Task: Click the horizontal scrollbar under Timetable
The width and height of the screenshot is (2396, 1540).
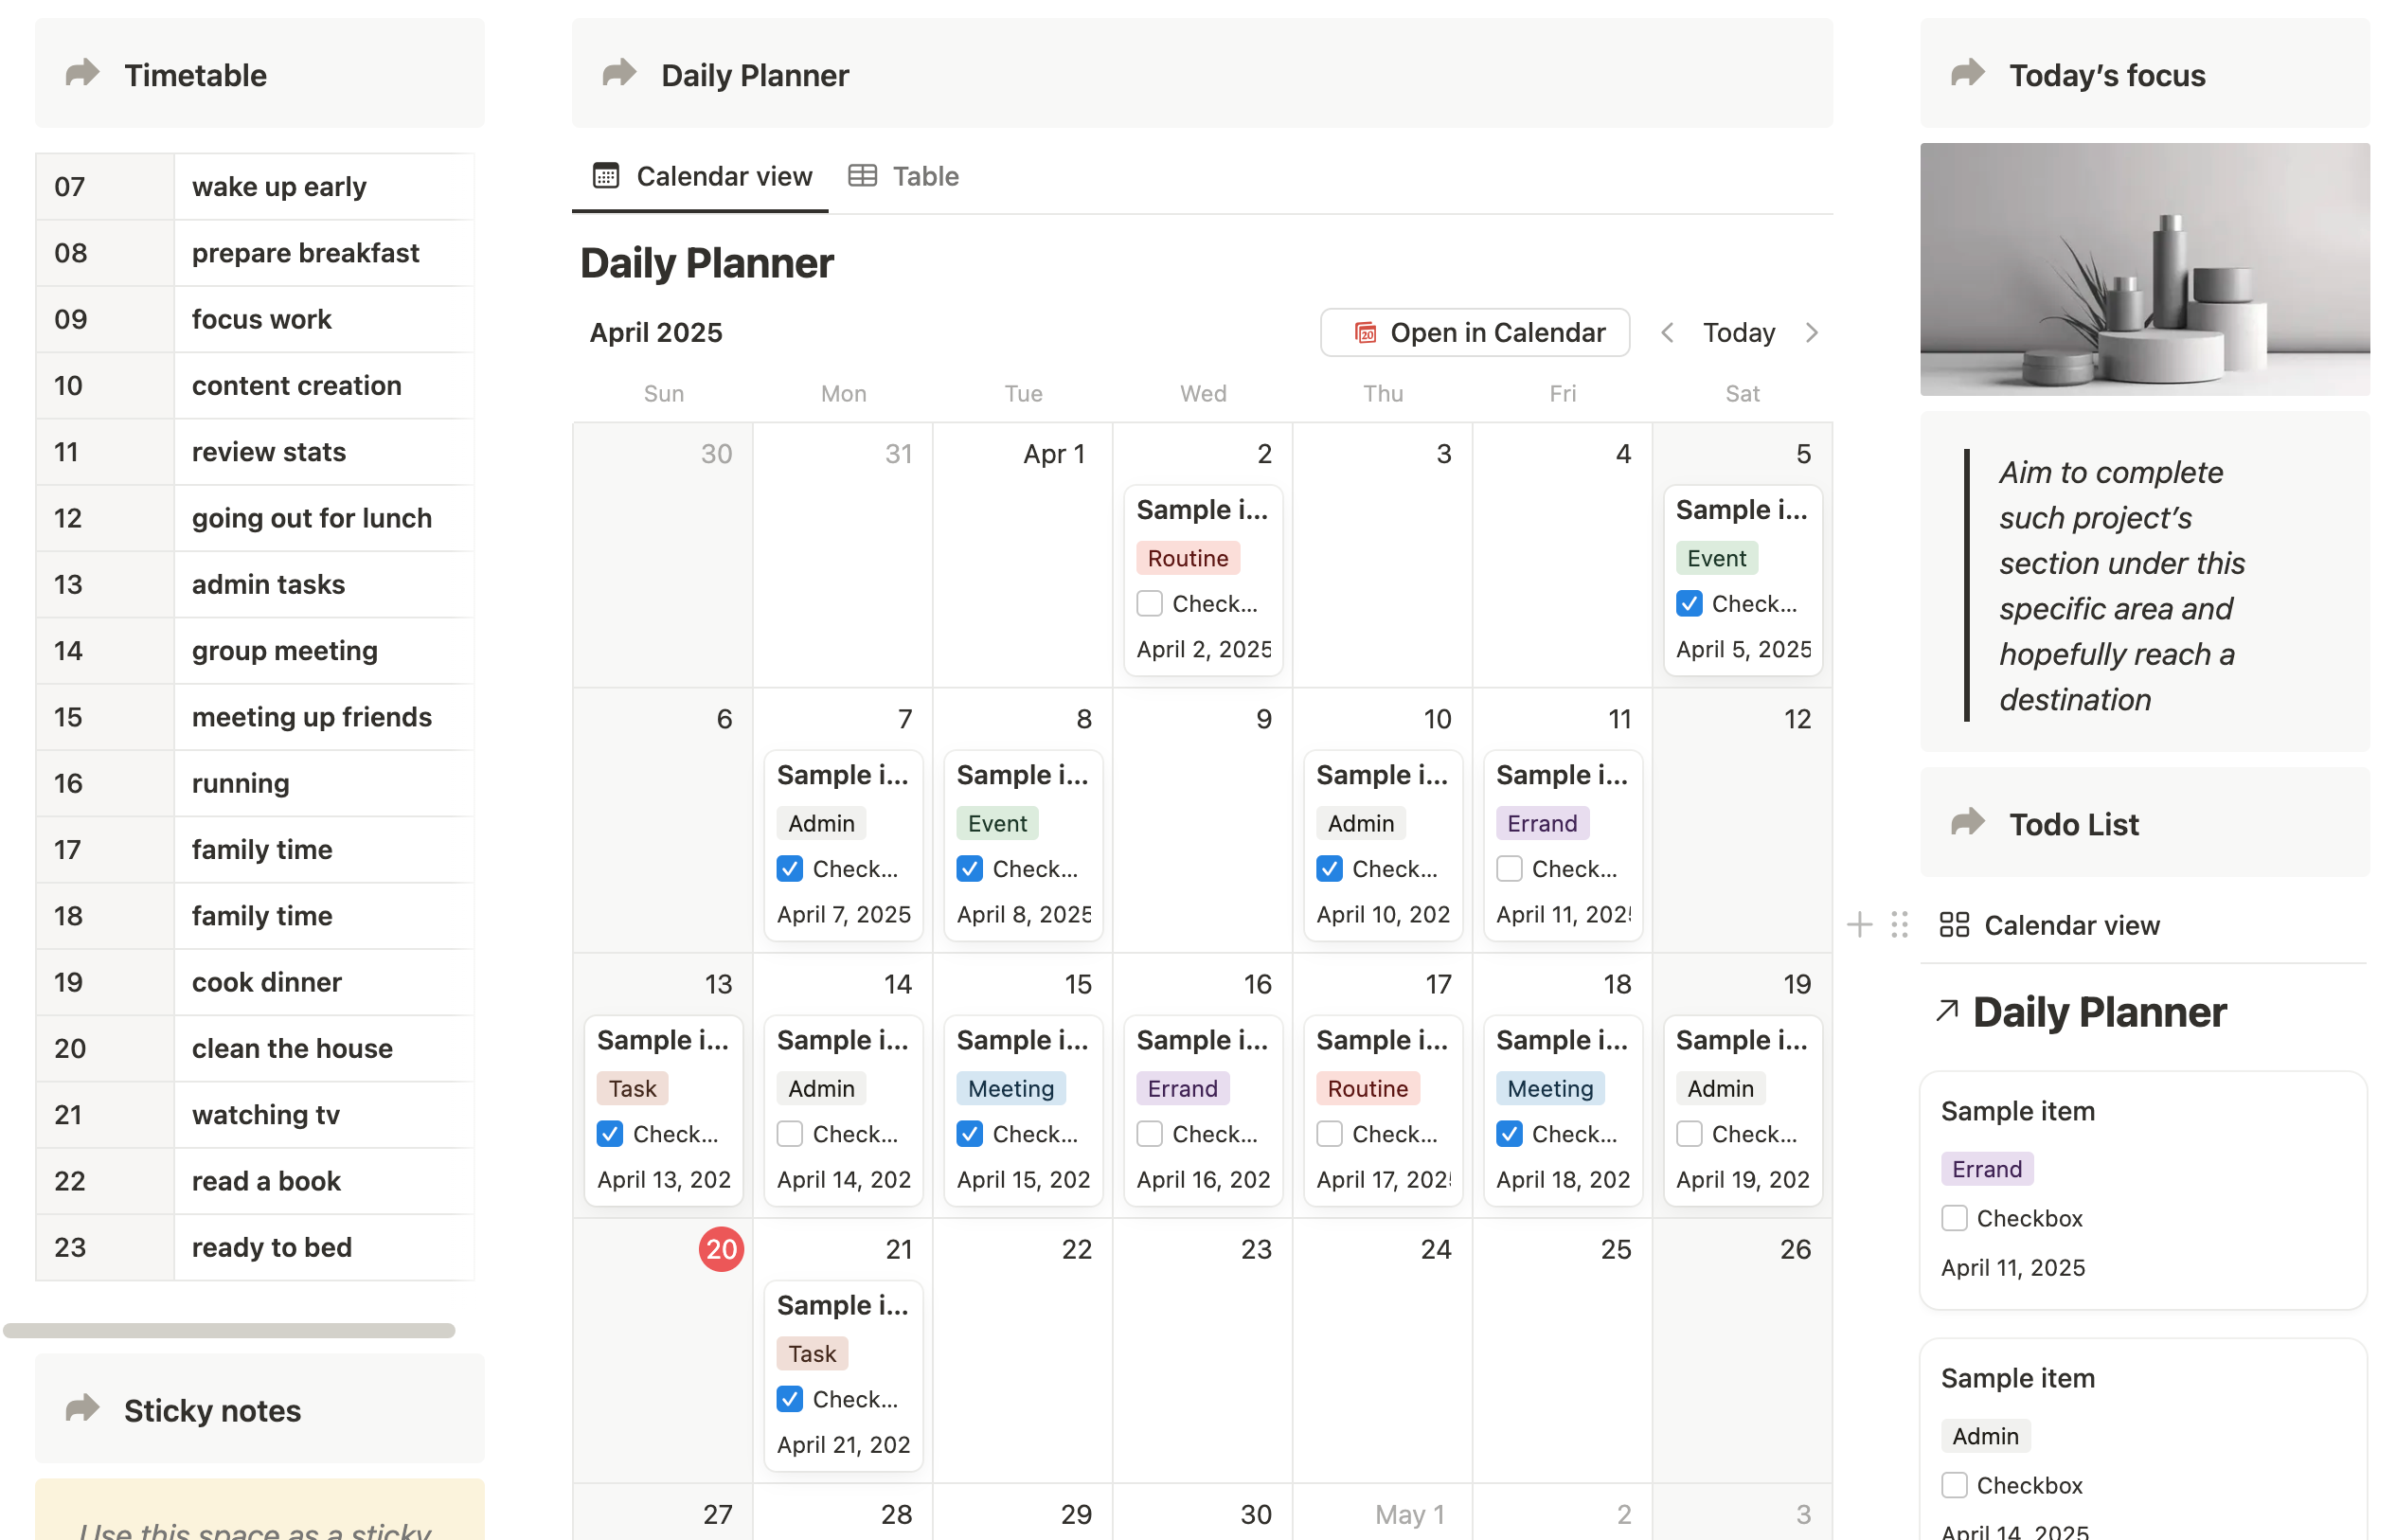Action: (229, 1330)
